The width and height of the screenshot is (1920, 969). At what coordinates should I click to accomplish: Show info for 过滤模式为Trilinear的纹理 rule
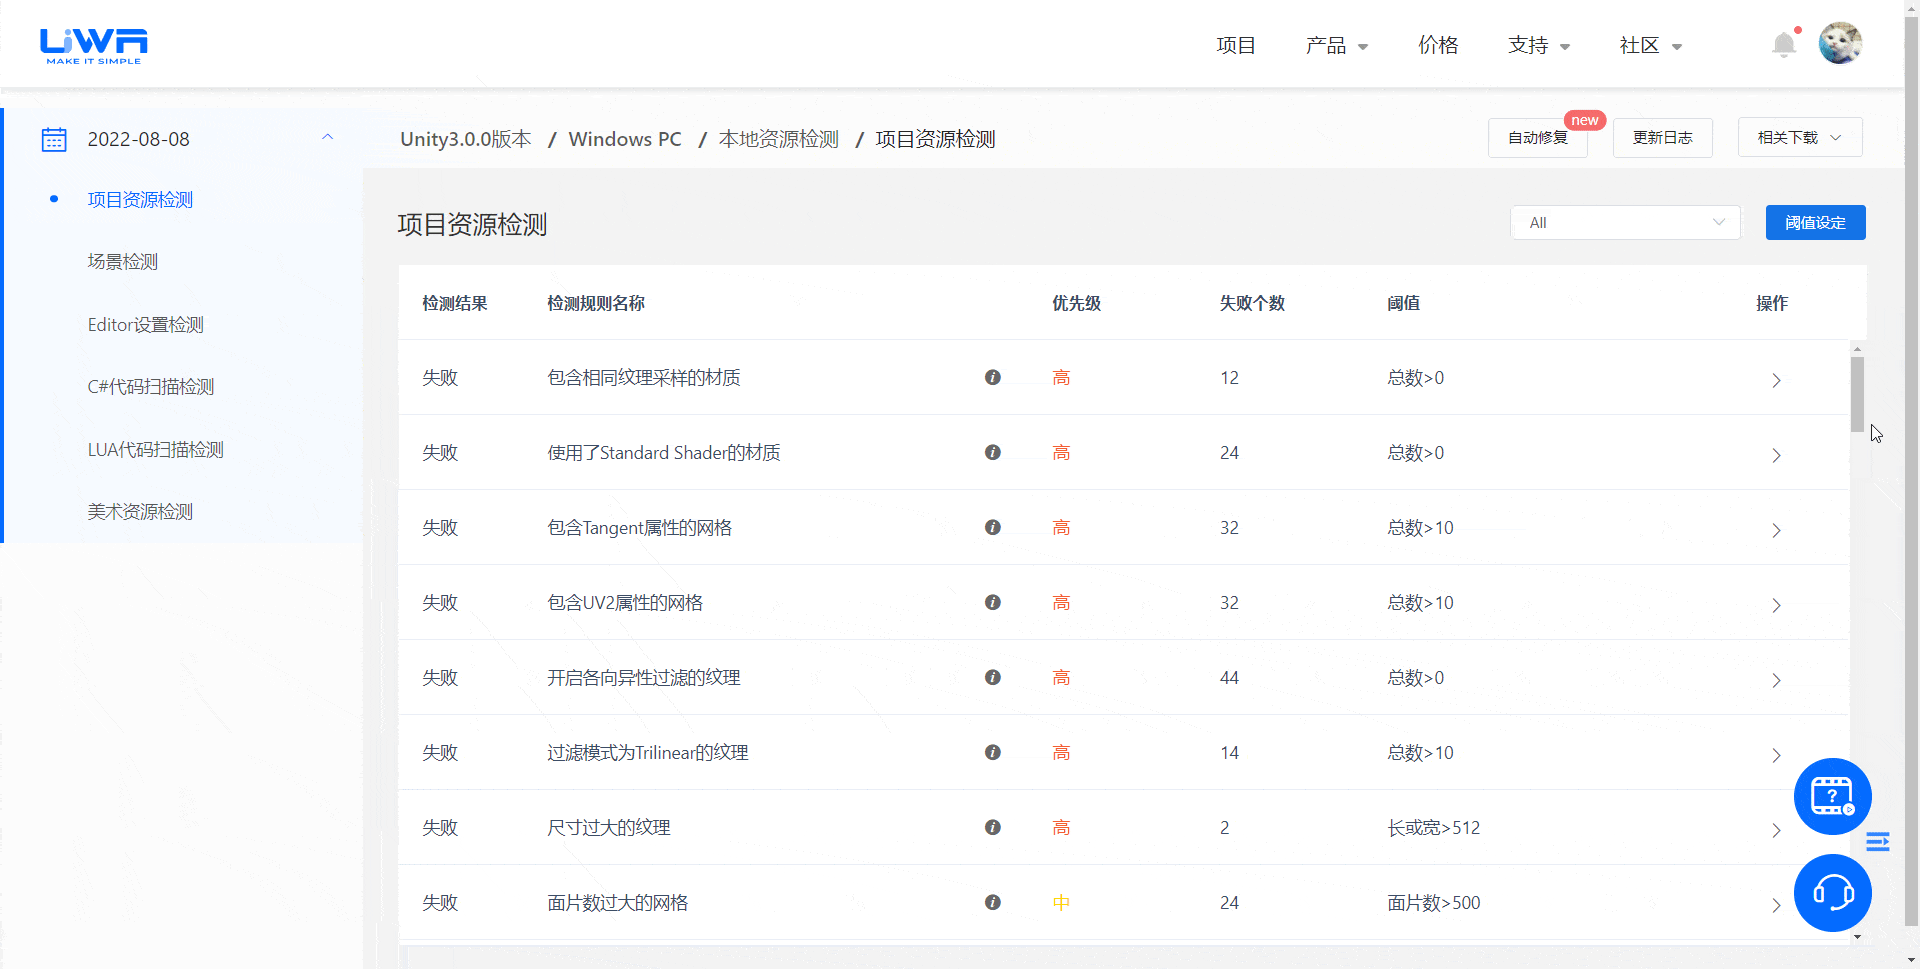pyautogui.click(x=993, y=752)
